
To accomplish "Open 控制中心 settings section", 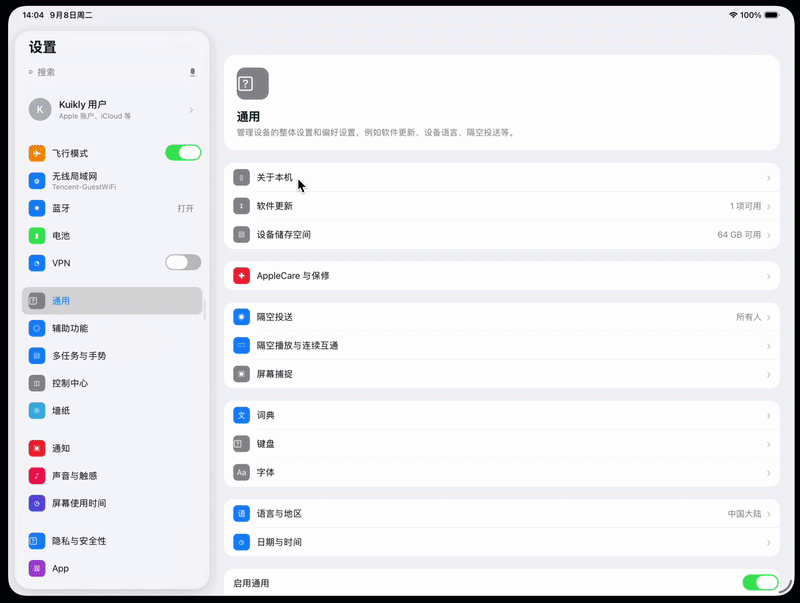I will 112,383.
